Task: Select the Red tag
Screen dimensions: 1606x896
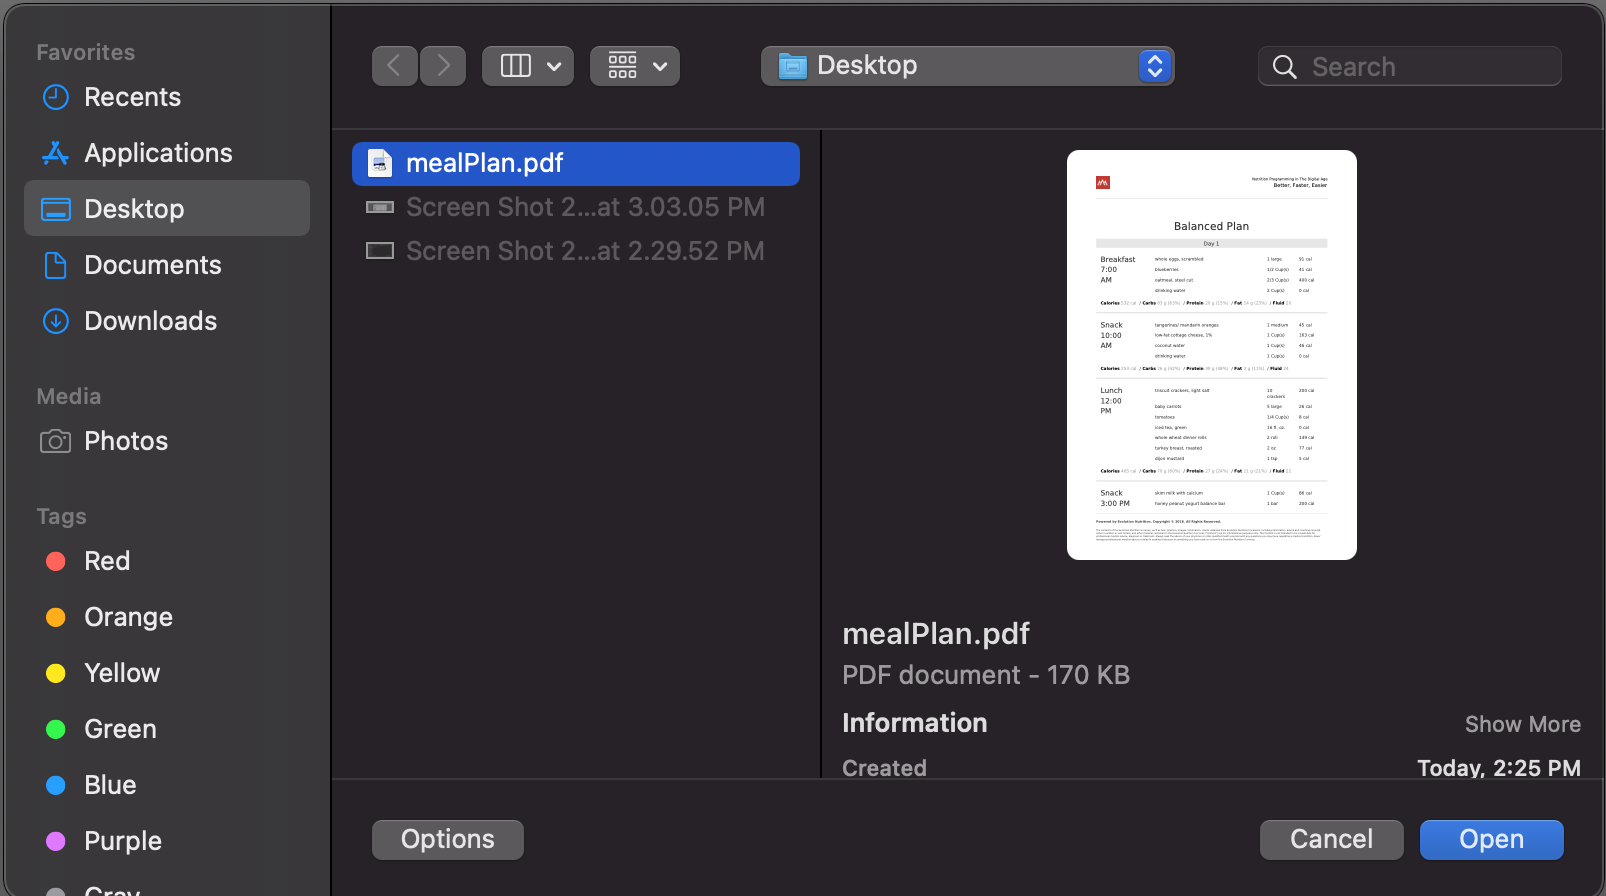Action: [x=167, y=561]
